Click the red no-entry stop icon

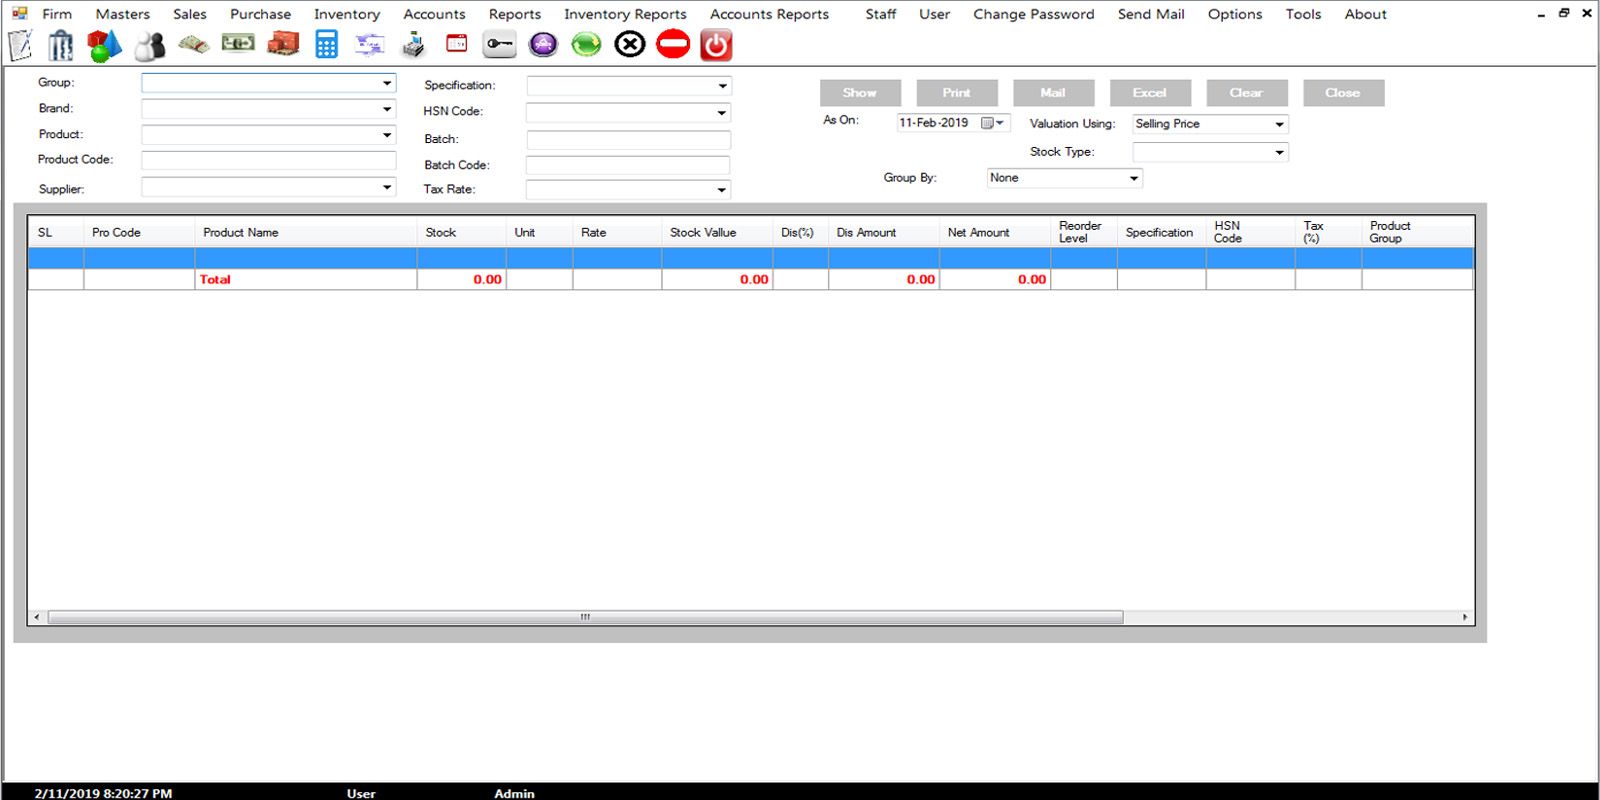673,45
